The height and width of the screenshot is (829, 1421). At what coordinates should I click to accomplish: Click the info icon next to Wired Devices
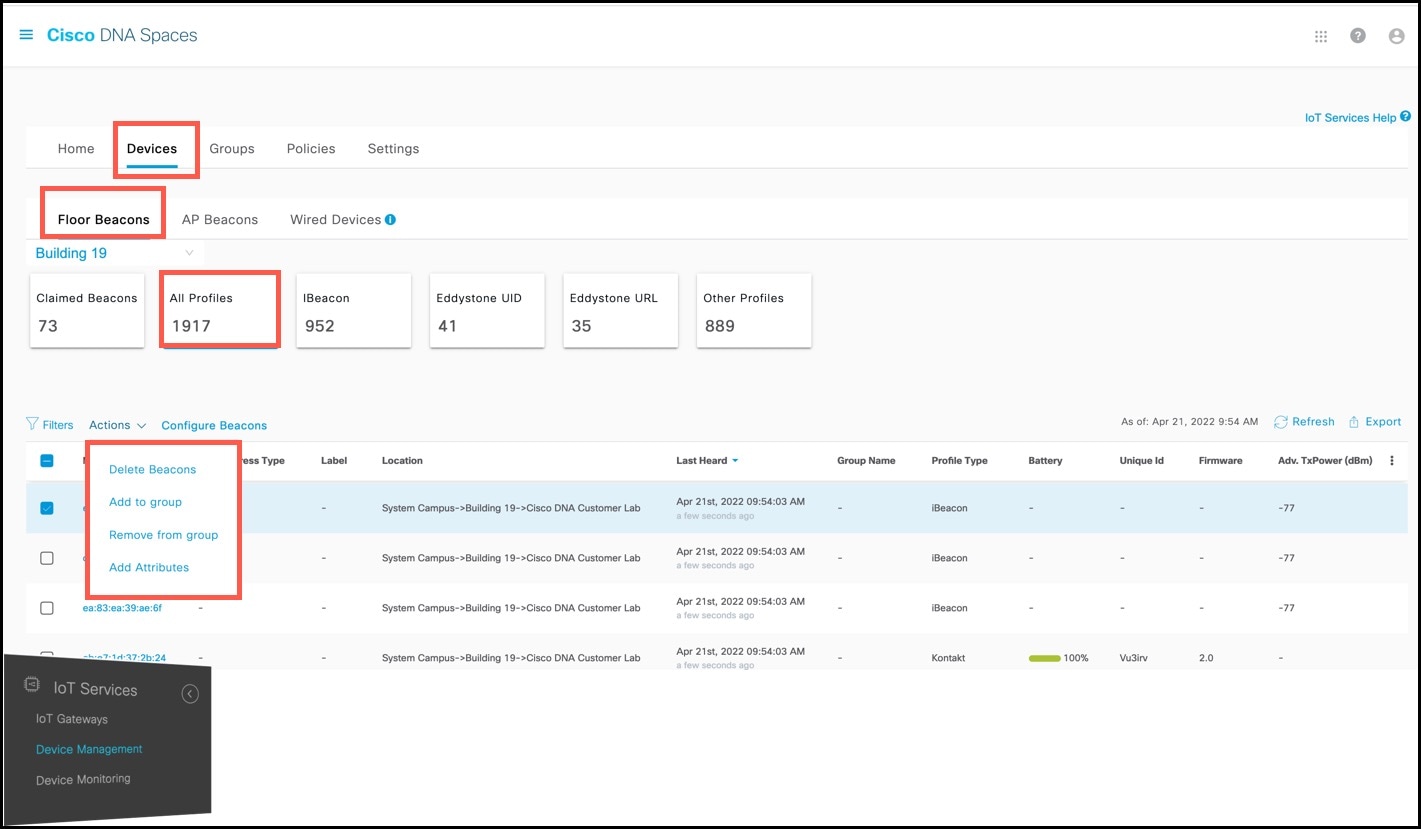click(x=390, y=220)
